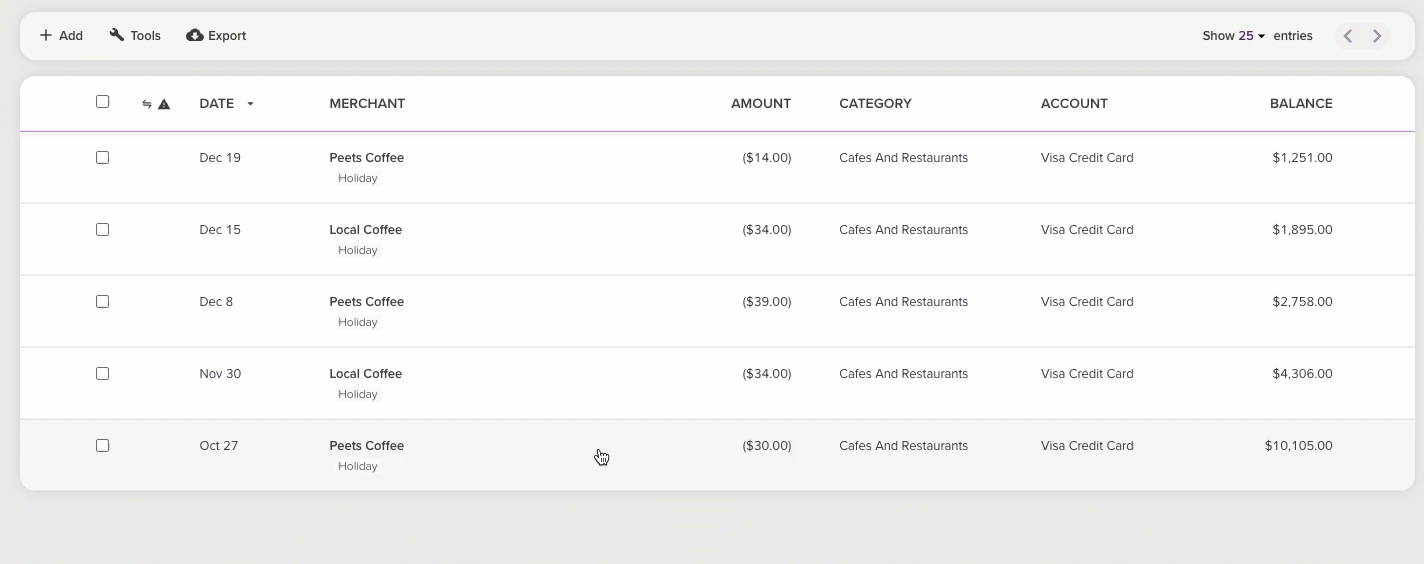The image size is (1424, 564).
Task: Click the Date column sort arrow
Action: [x=250, y=104]
